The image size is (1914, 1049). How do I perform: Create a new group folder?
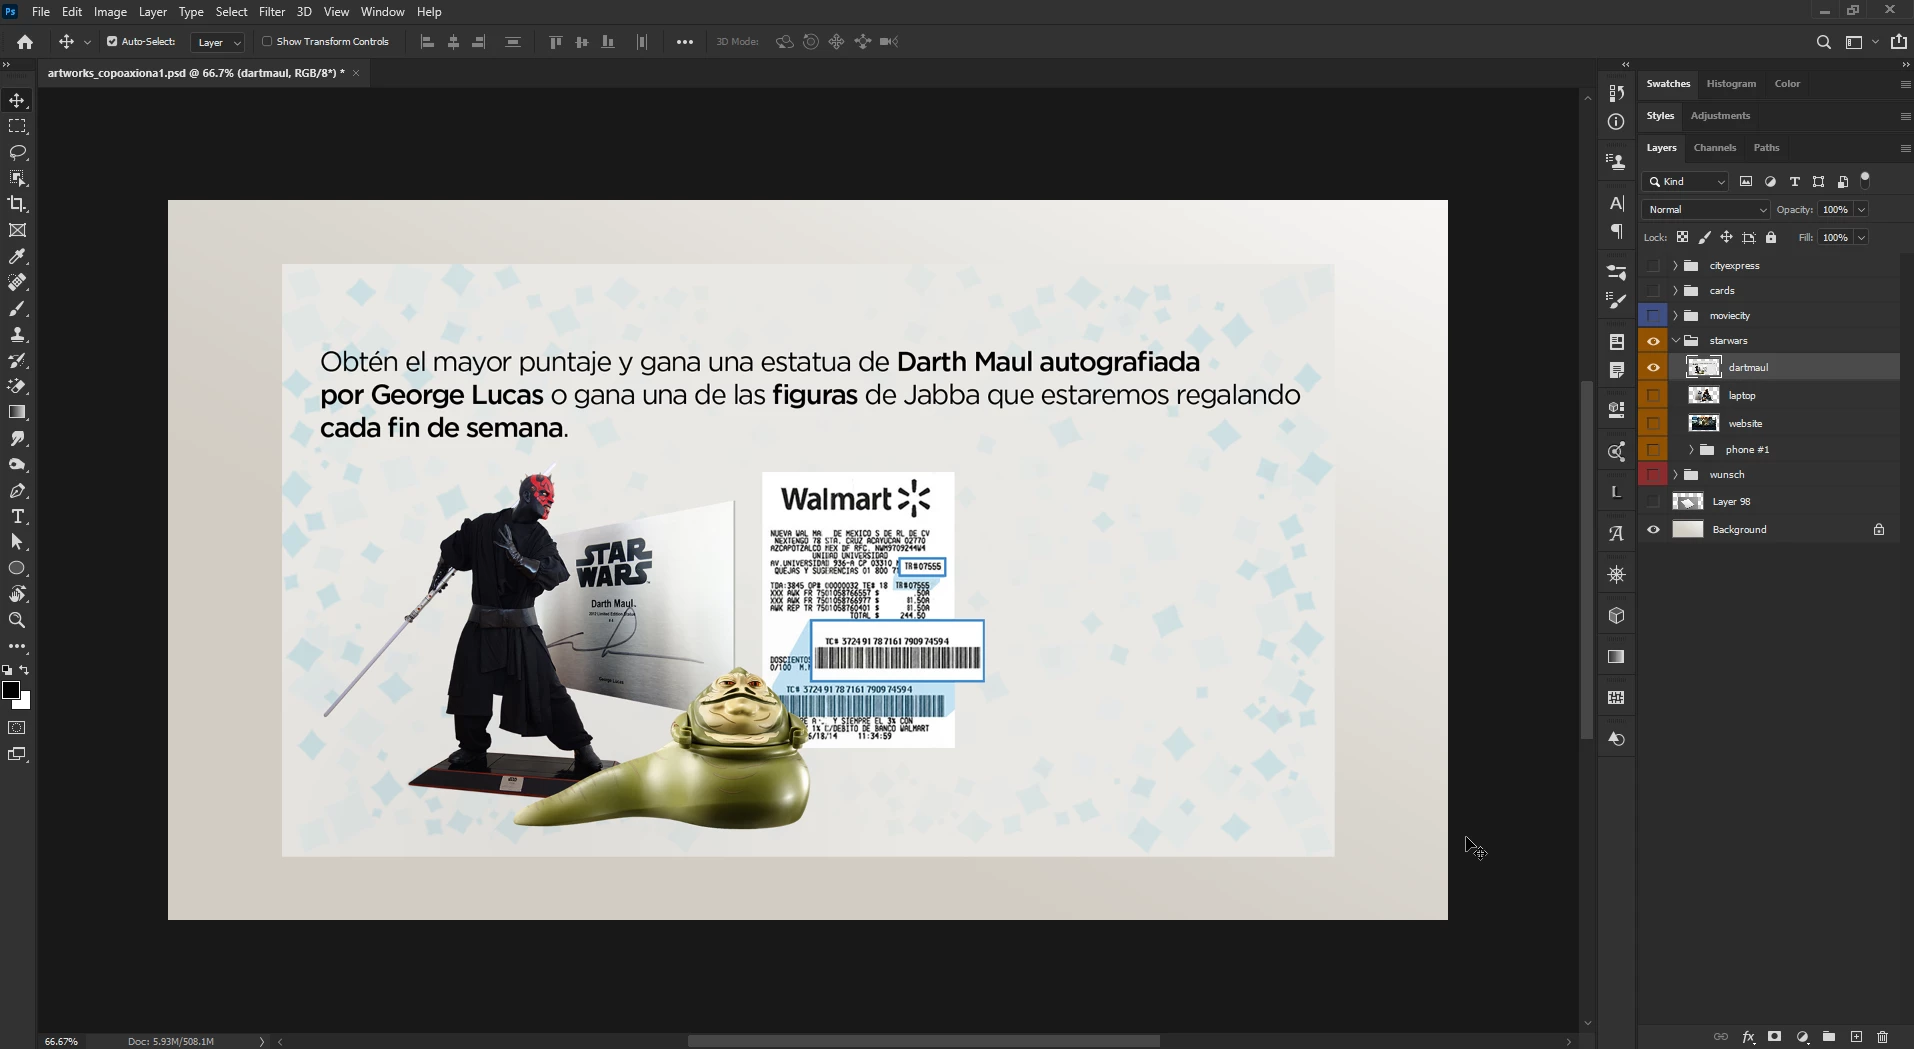(1829, 1037)
